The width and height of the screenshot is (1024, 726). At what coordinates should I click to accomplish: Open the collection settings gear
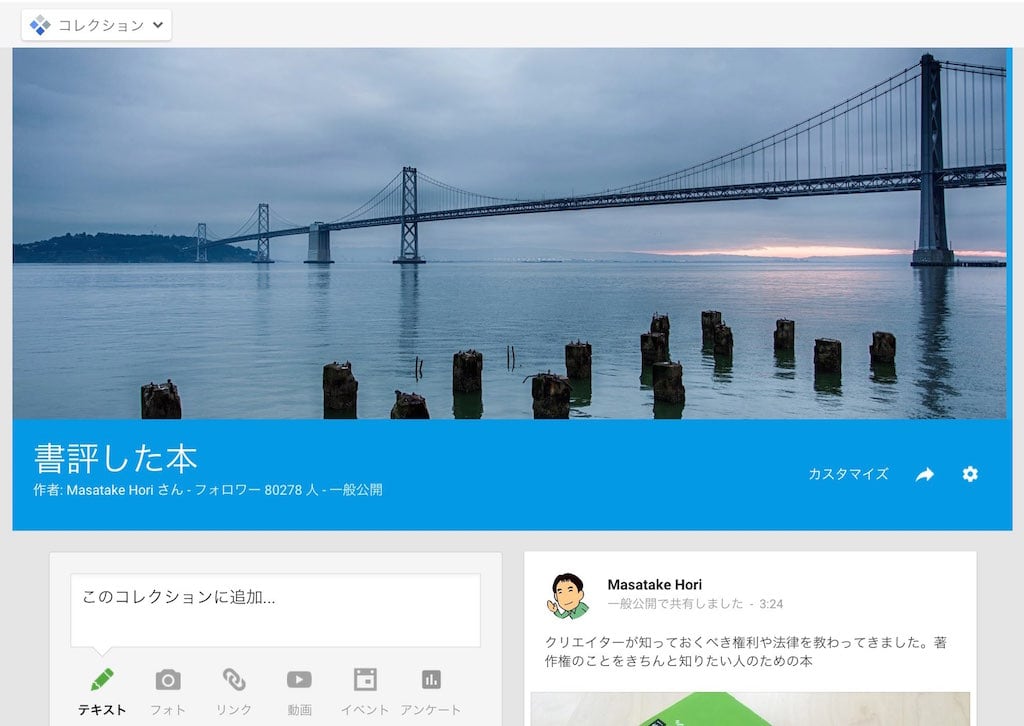(x=970, y=474)
